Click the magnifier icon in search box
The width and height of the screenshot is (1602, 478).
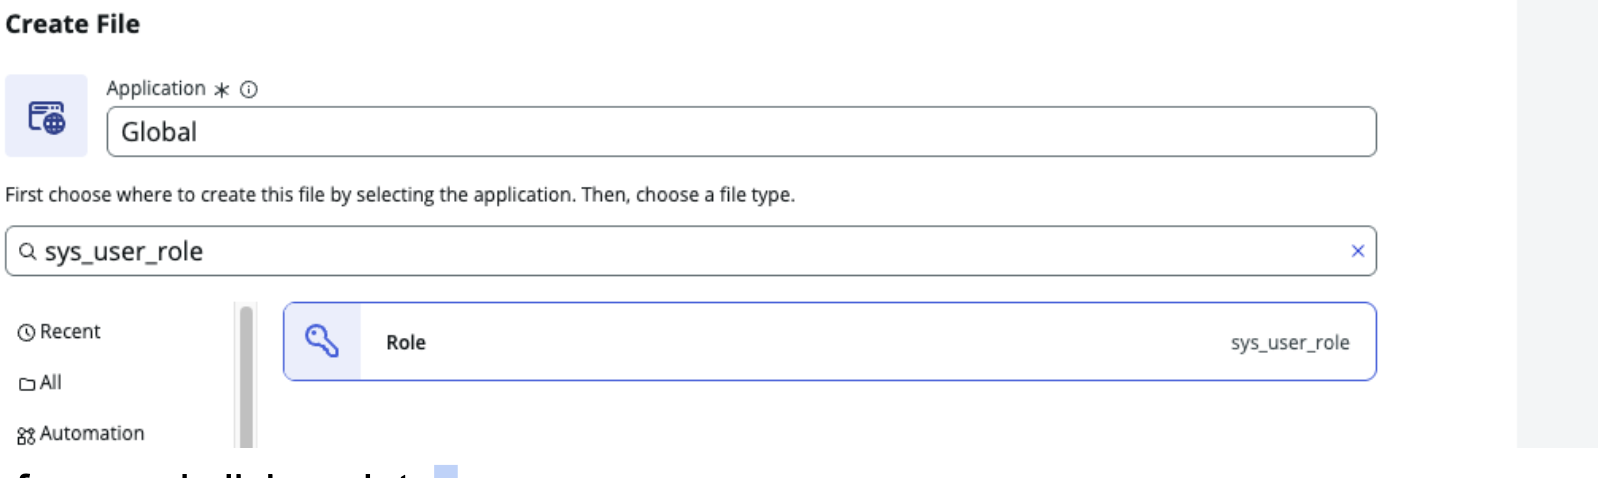click(x=28, y=251)
